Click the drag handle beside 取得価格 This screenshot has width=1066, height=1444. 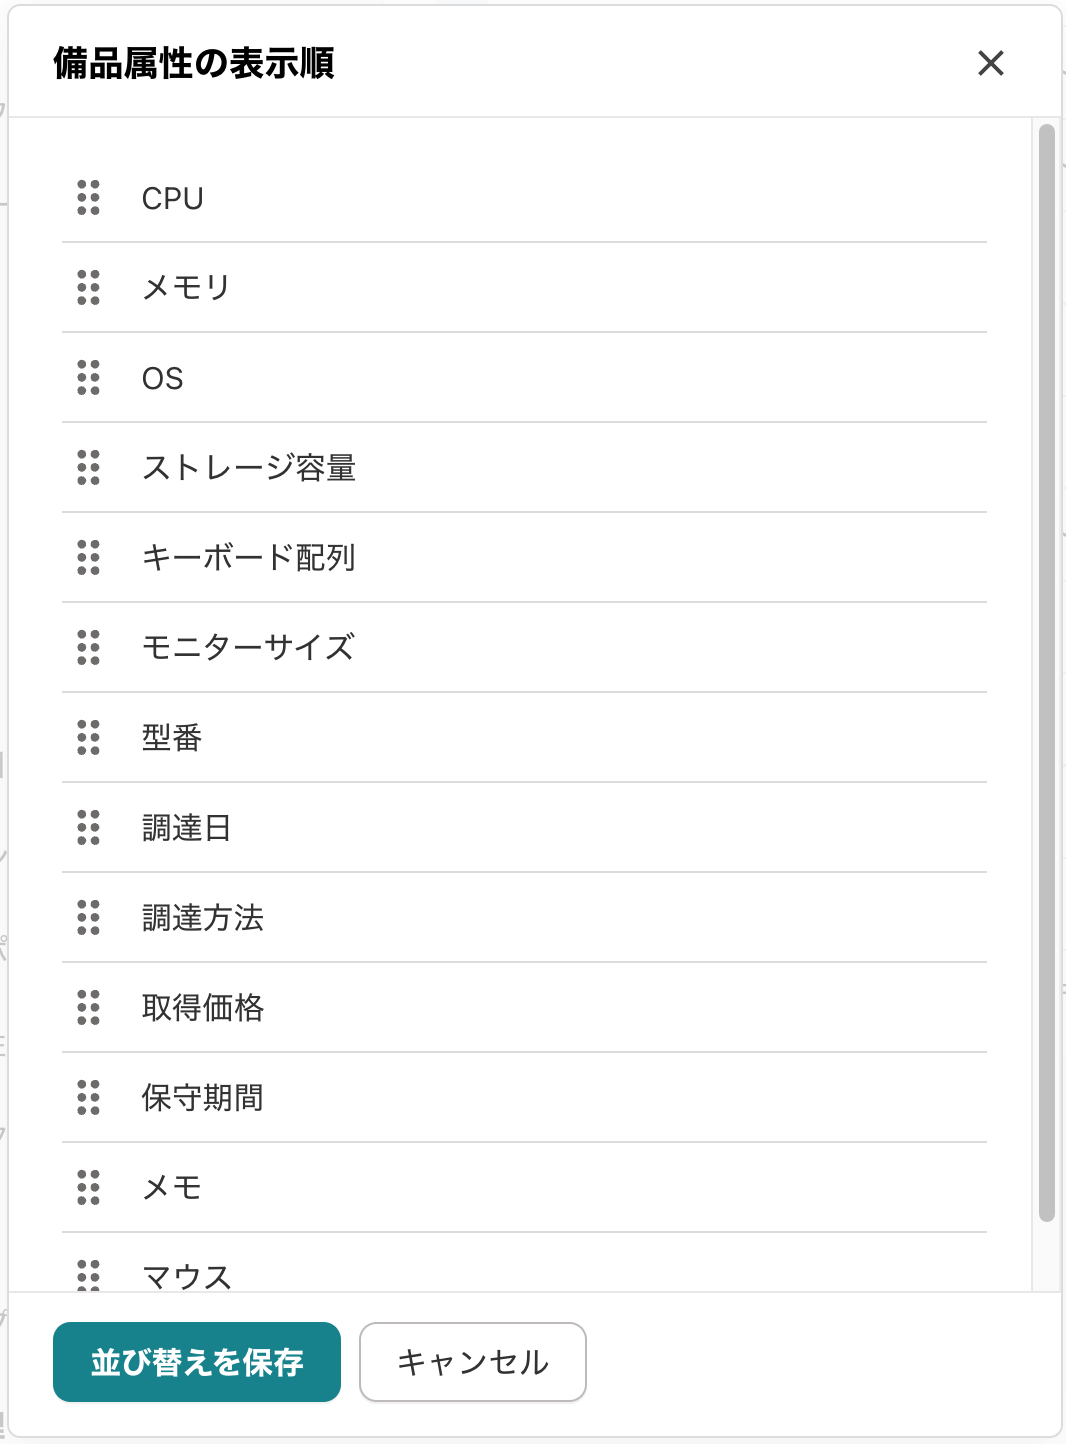click(89, 1008)
